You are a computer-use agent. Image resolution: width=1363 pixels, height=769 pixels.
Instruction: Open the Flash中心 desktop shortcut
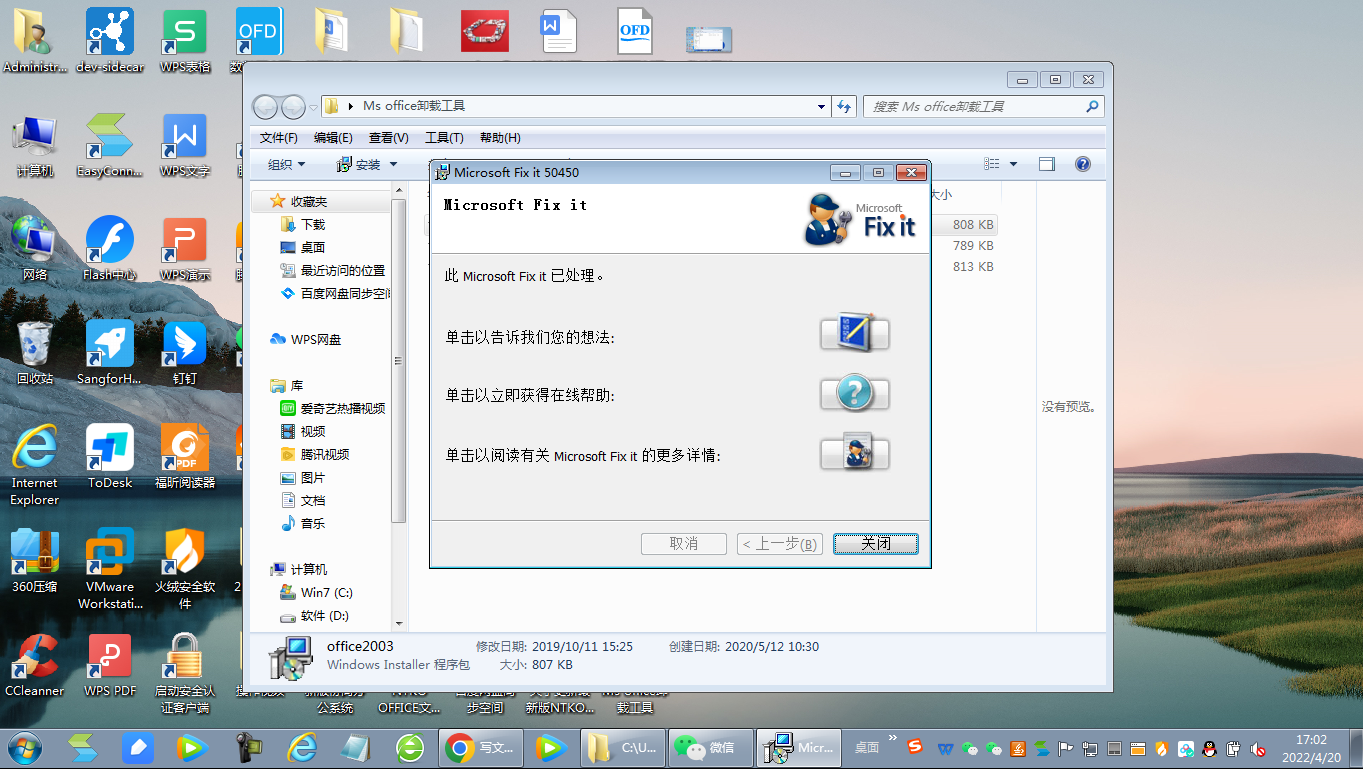coord(110,249)
